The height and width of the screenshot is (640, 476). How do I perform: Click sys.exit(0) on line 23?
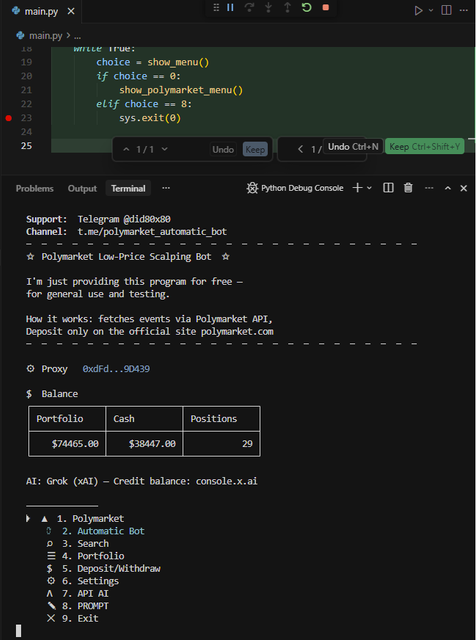(x=150, y=118)
